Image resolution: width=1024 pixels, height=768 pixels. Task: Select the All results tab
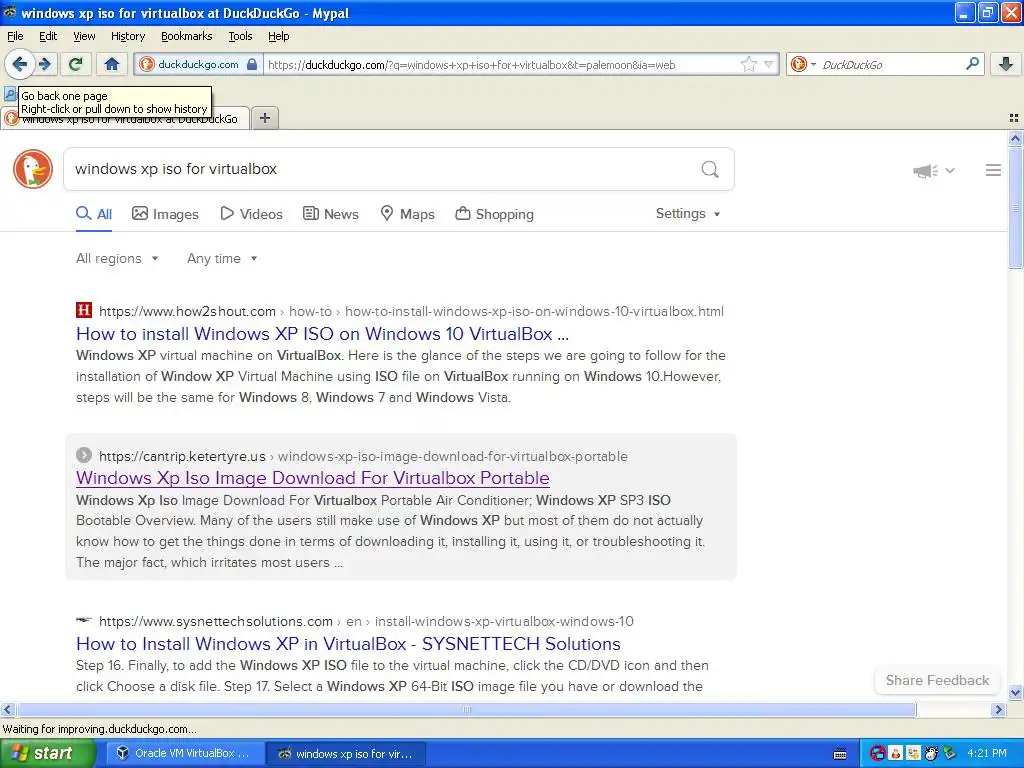click(x=94, y=214)
